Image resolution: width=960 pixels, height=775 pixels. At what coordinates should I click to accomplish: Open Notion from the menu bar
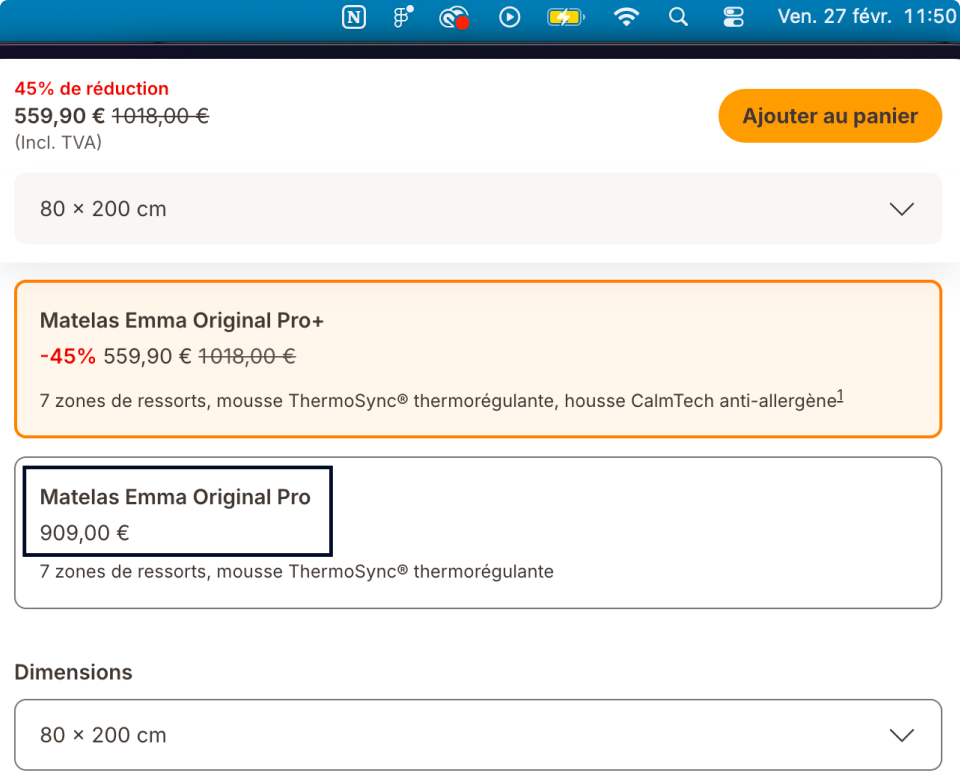(353, 17)
